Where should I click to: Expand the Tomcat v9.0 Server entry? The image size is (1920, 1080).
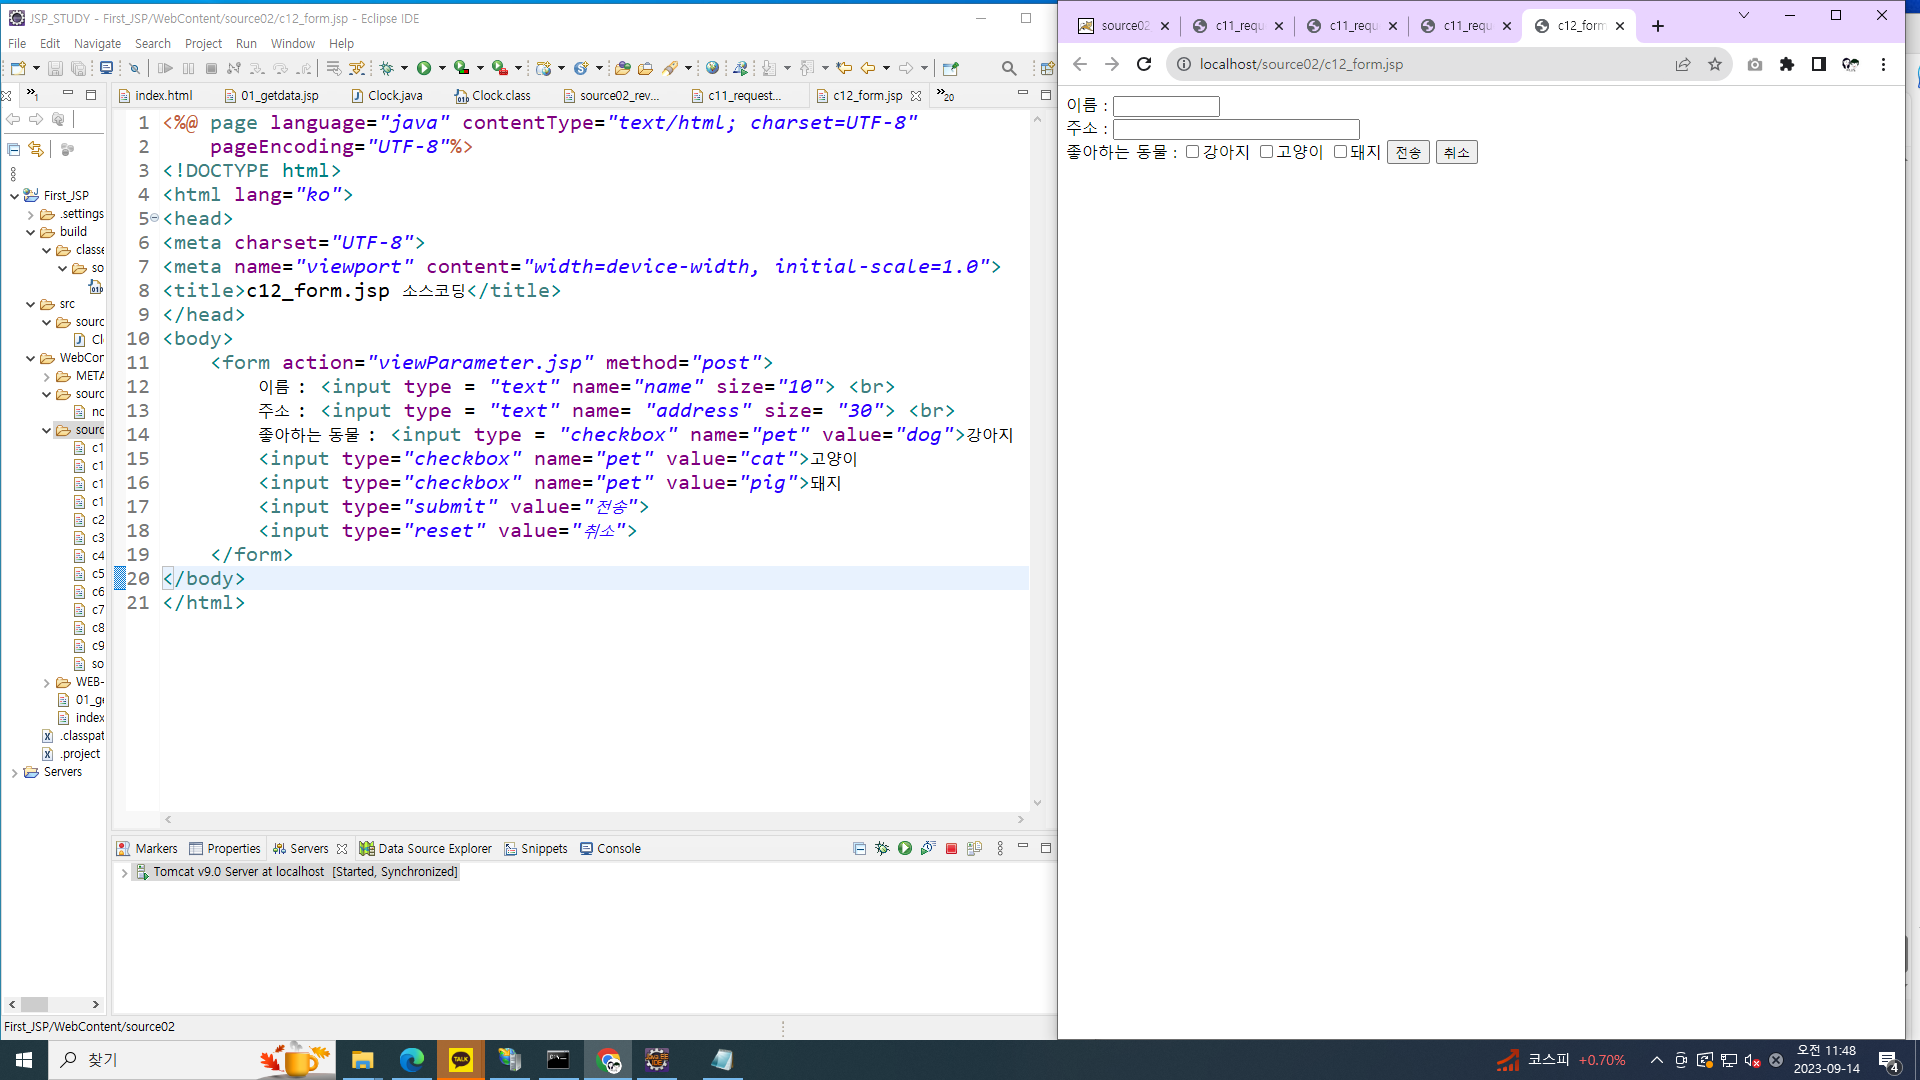coord(125,873)
